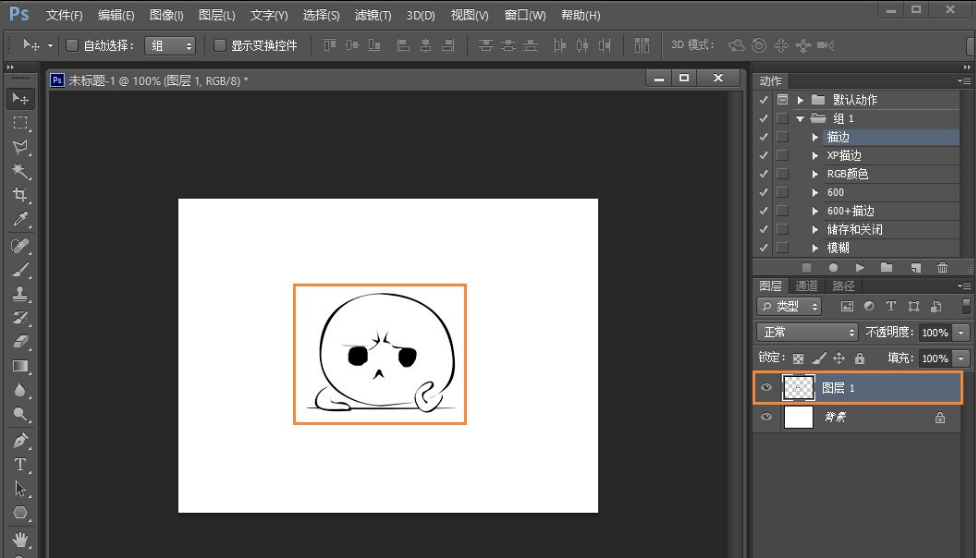Open the 滤镜(T) menu
Image resolution: width=976 pixels, height=558 pixels.
(373, 15)
